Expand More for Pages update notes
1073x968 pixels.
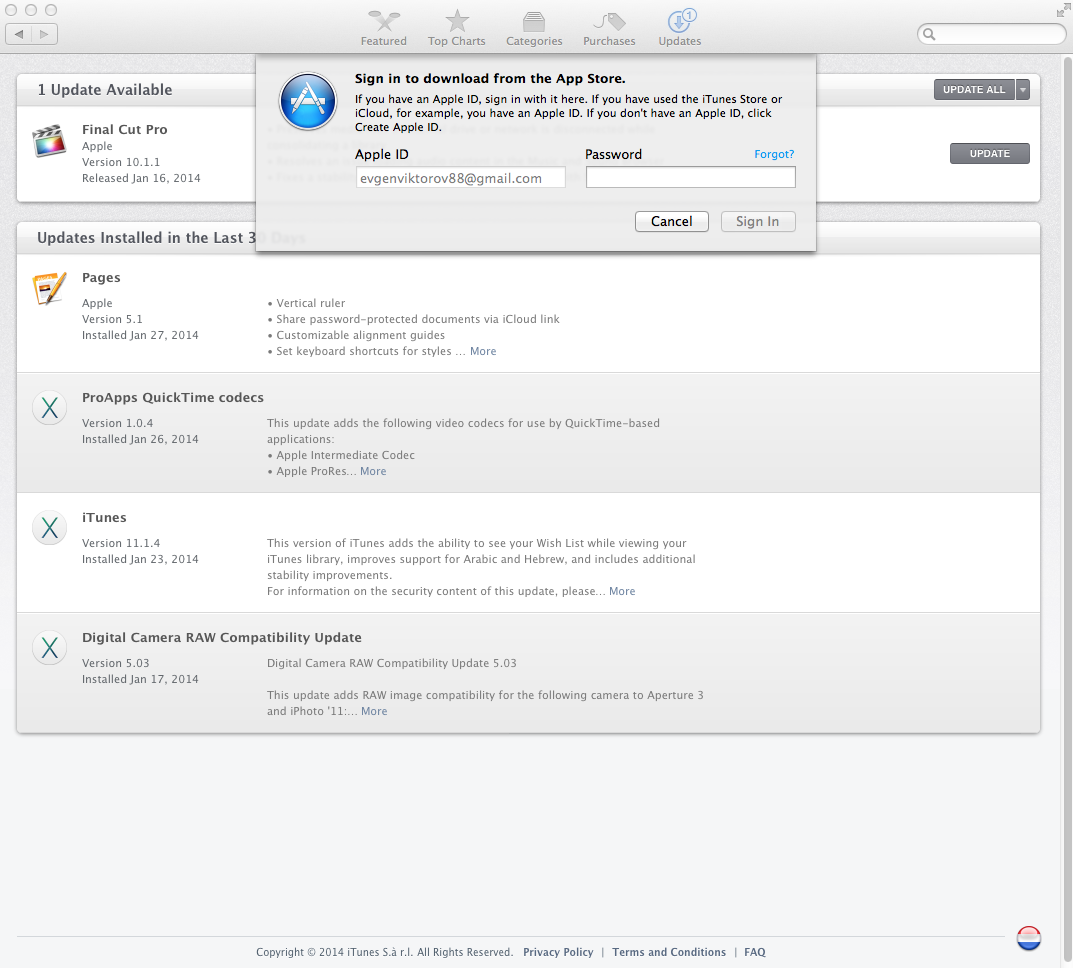point(483,351)
